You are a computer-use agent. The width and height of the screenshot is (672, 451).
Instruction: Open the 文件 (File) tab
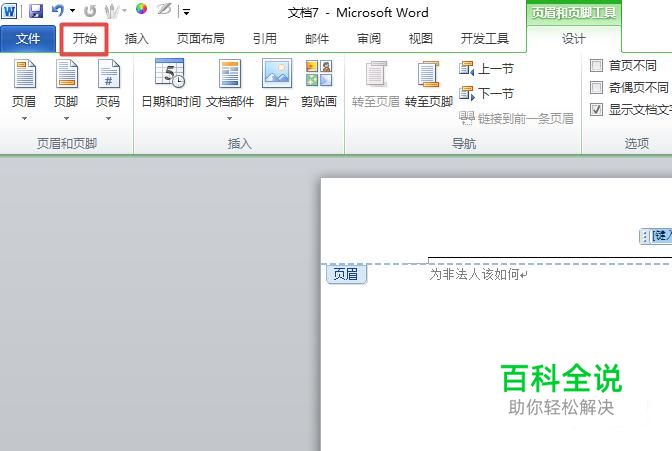coord(28,39)
